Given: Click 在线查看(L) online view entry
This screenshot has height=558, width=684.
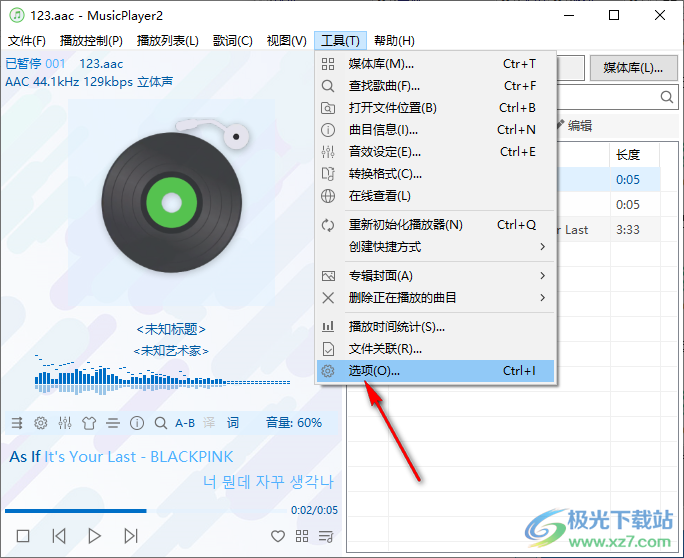Looking at the screenshot, I should pyautogui.click(x=435, y=196).
